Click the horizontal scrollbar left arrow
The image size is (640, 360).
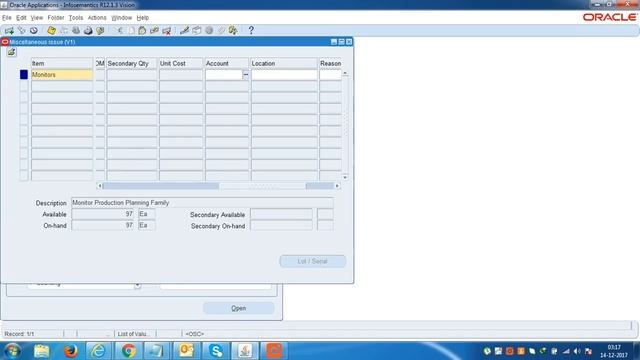click(100, 186)
